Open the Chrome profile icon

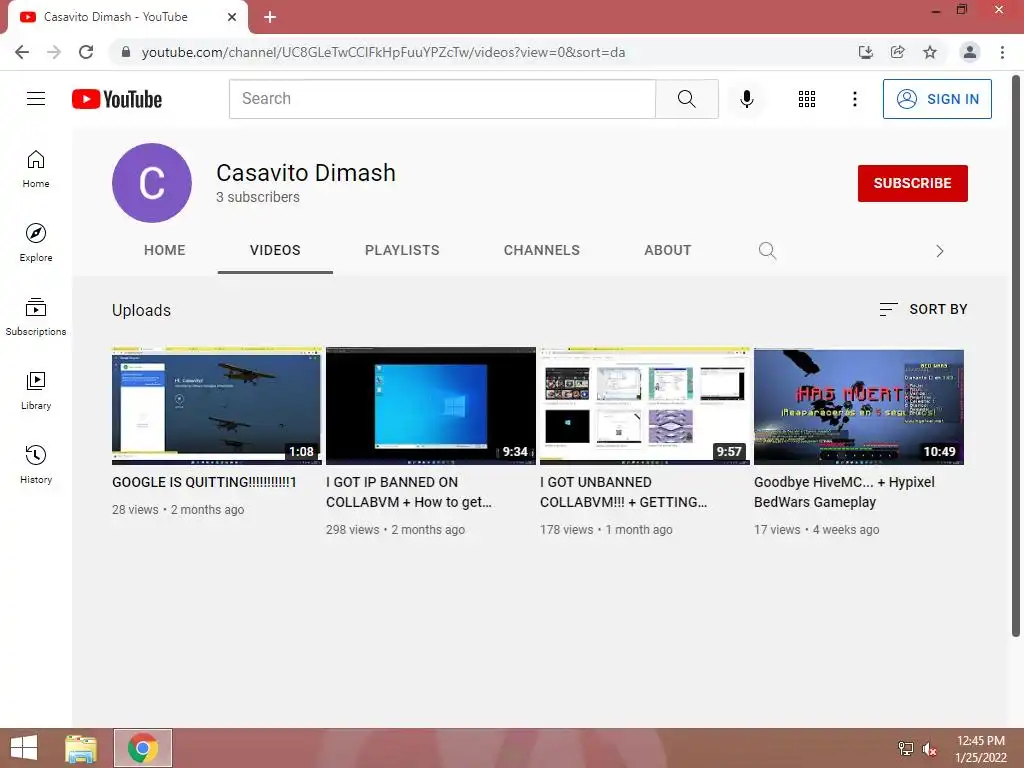click(970, 52)
